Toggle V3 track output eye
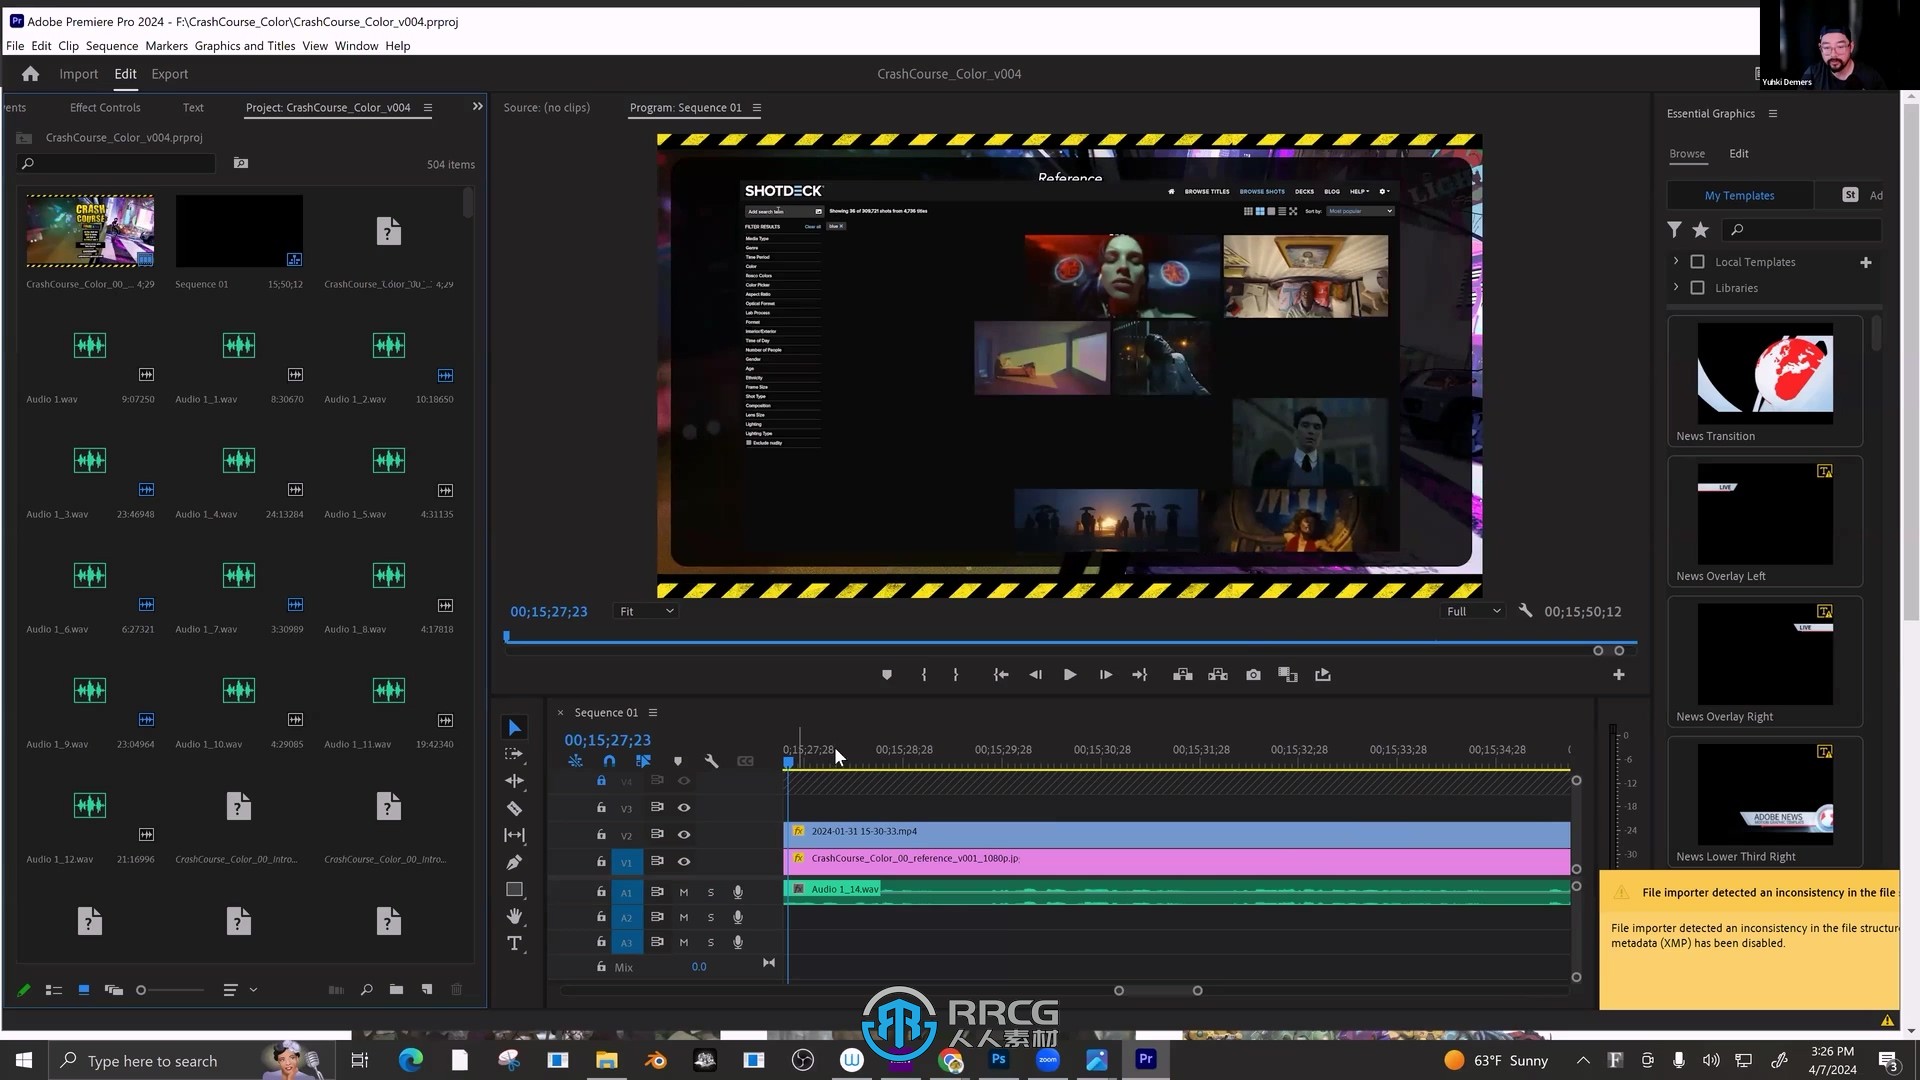1920x1080 pixels. pyautogui.click(x=684, y=808)
